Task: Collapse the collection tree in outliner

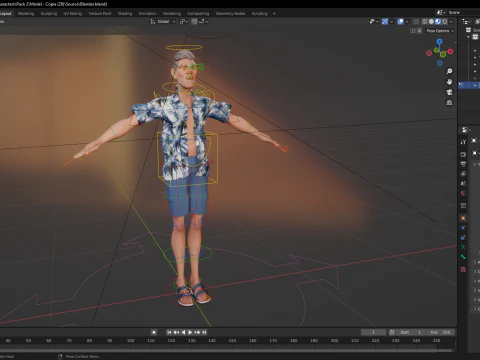Action: tap(469, 37)
